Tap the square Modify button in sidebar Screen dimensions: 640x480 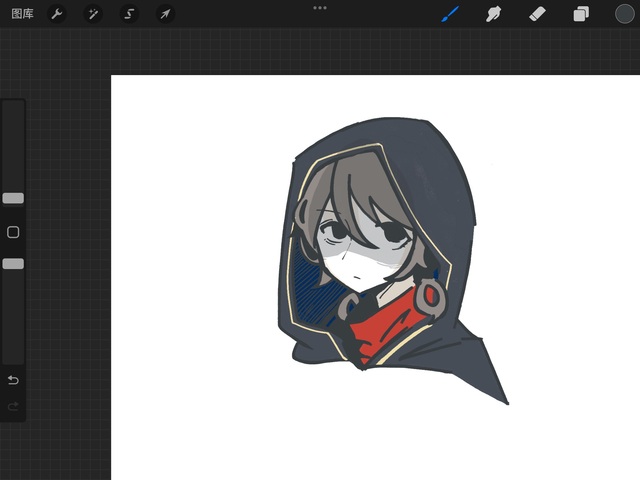point(13,232)
